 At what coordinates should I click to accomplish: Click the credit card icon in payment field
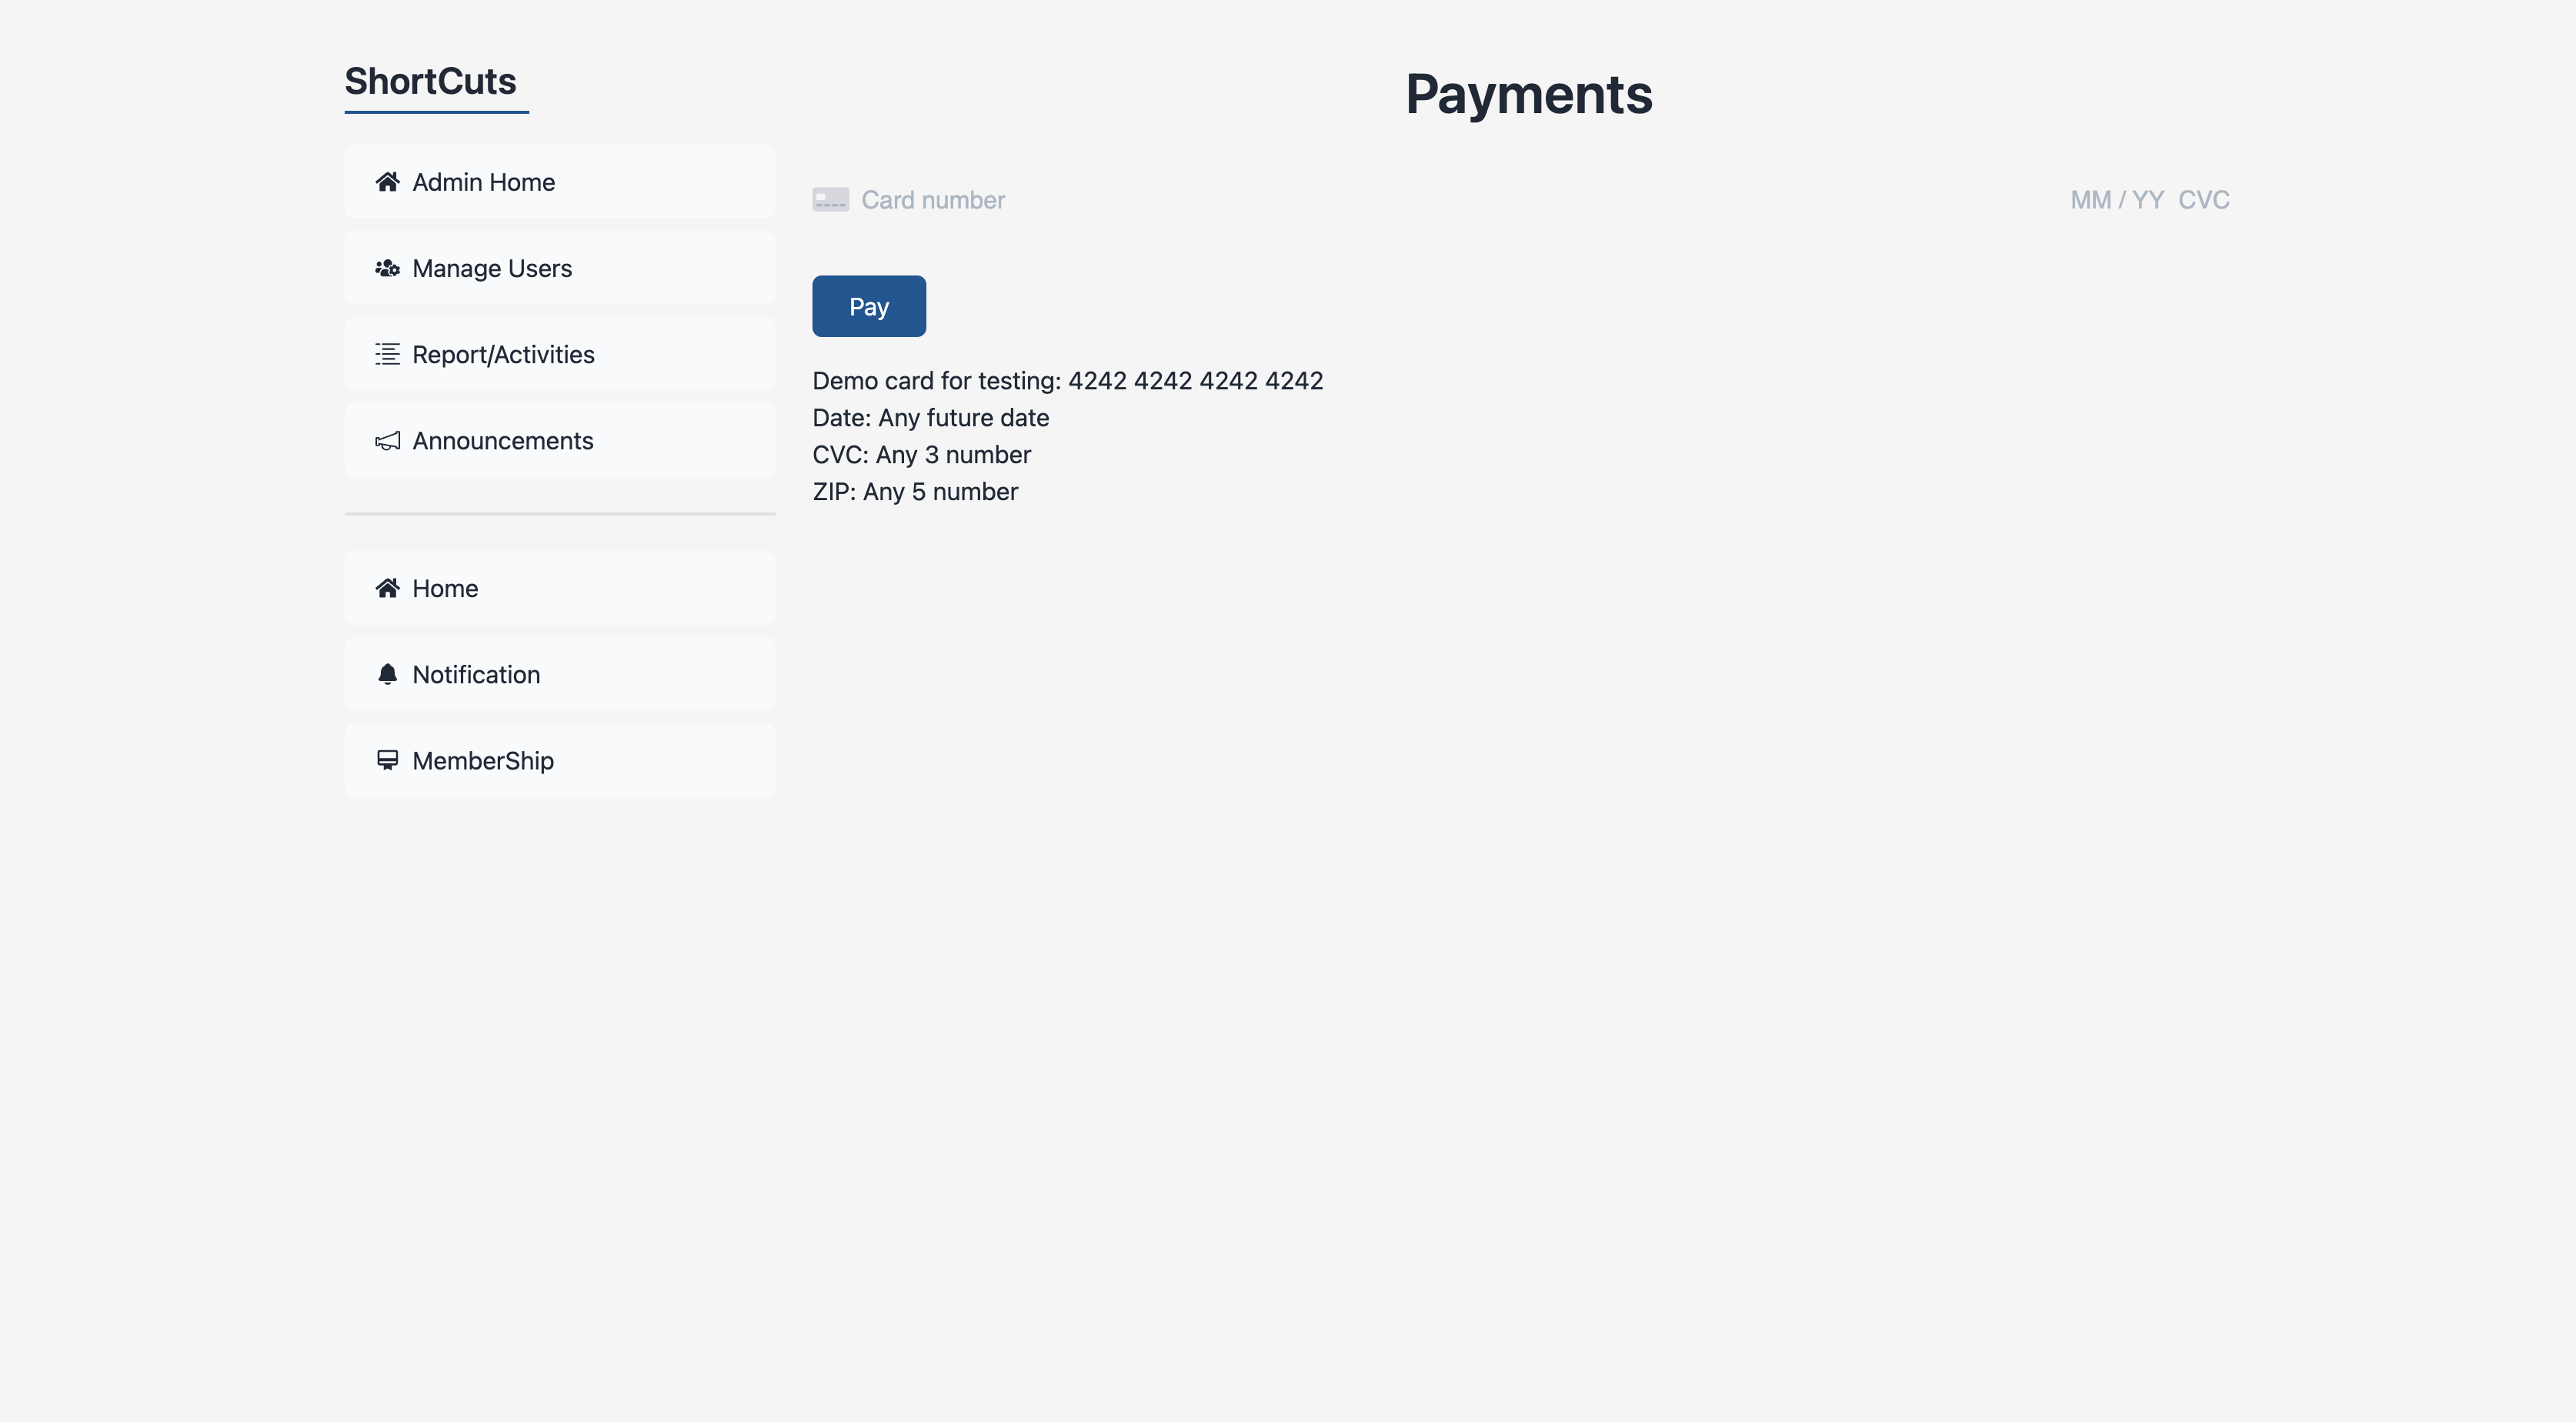(x=830, y=200)
